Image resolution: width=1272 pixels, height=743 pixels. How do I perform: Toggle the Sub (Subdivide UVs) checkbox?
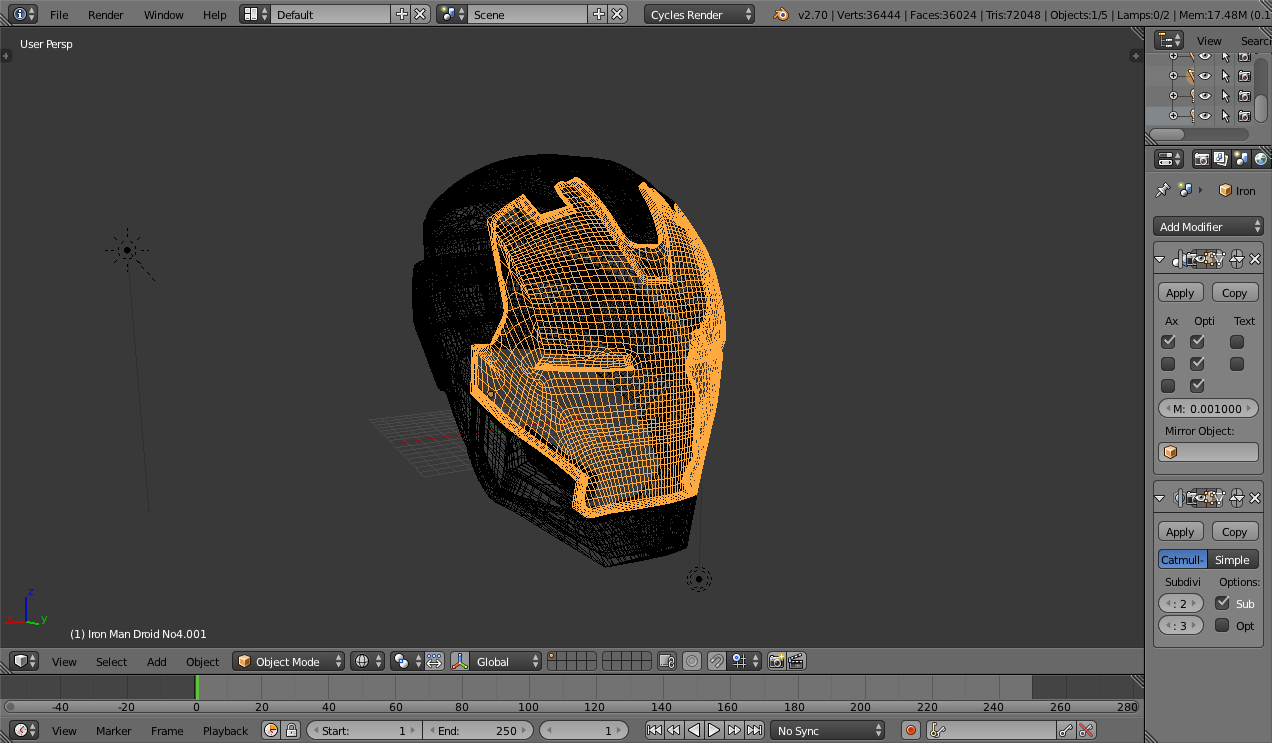(1222, 603)
